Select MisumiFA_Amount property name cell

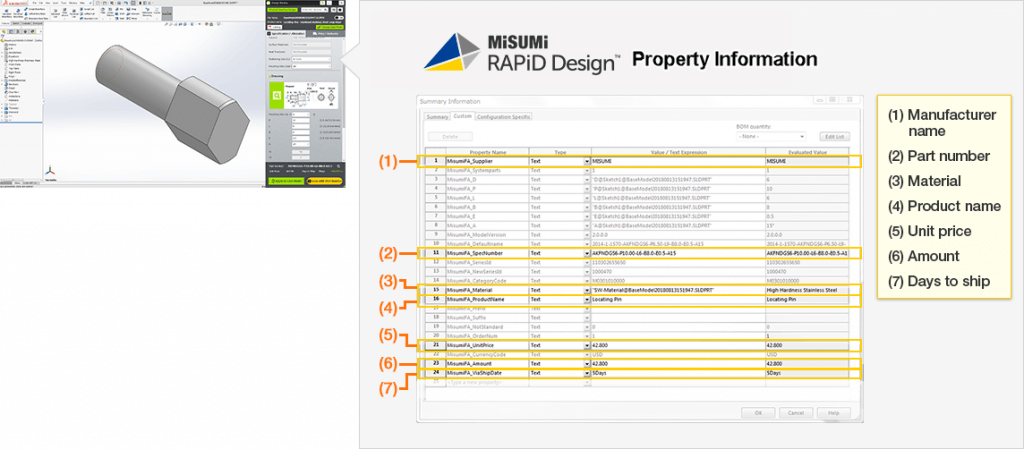click(487, 364)
